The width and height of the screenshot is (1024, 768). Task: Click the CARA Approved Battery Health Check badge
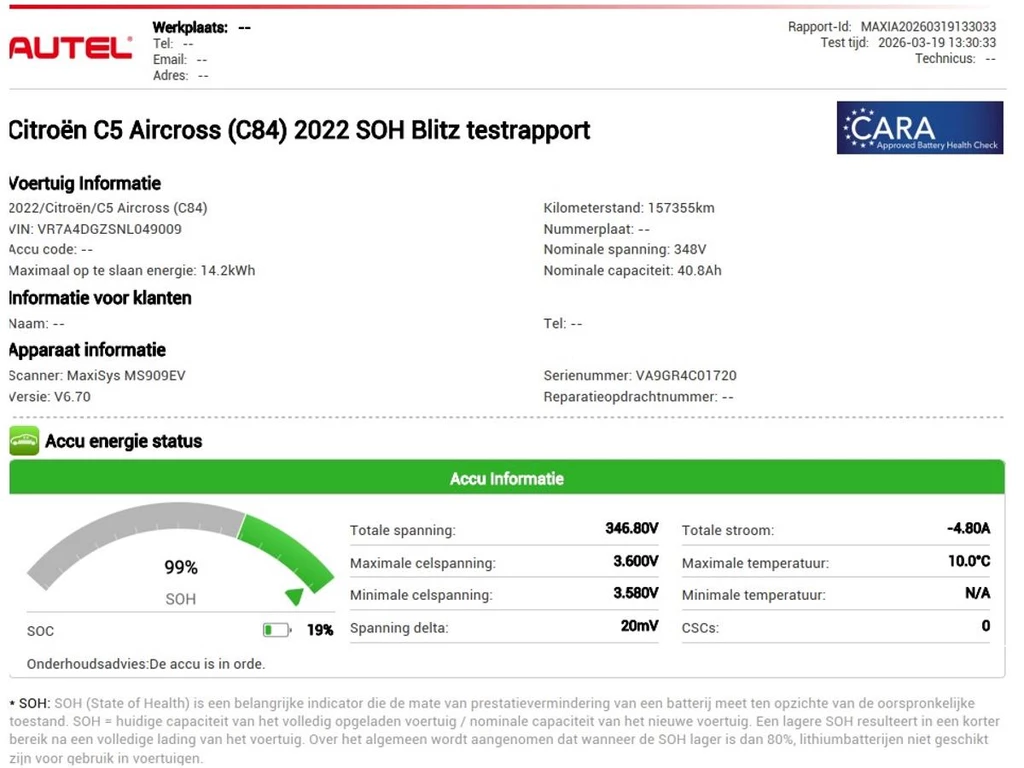click(x=919, y=128)
